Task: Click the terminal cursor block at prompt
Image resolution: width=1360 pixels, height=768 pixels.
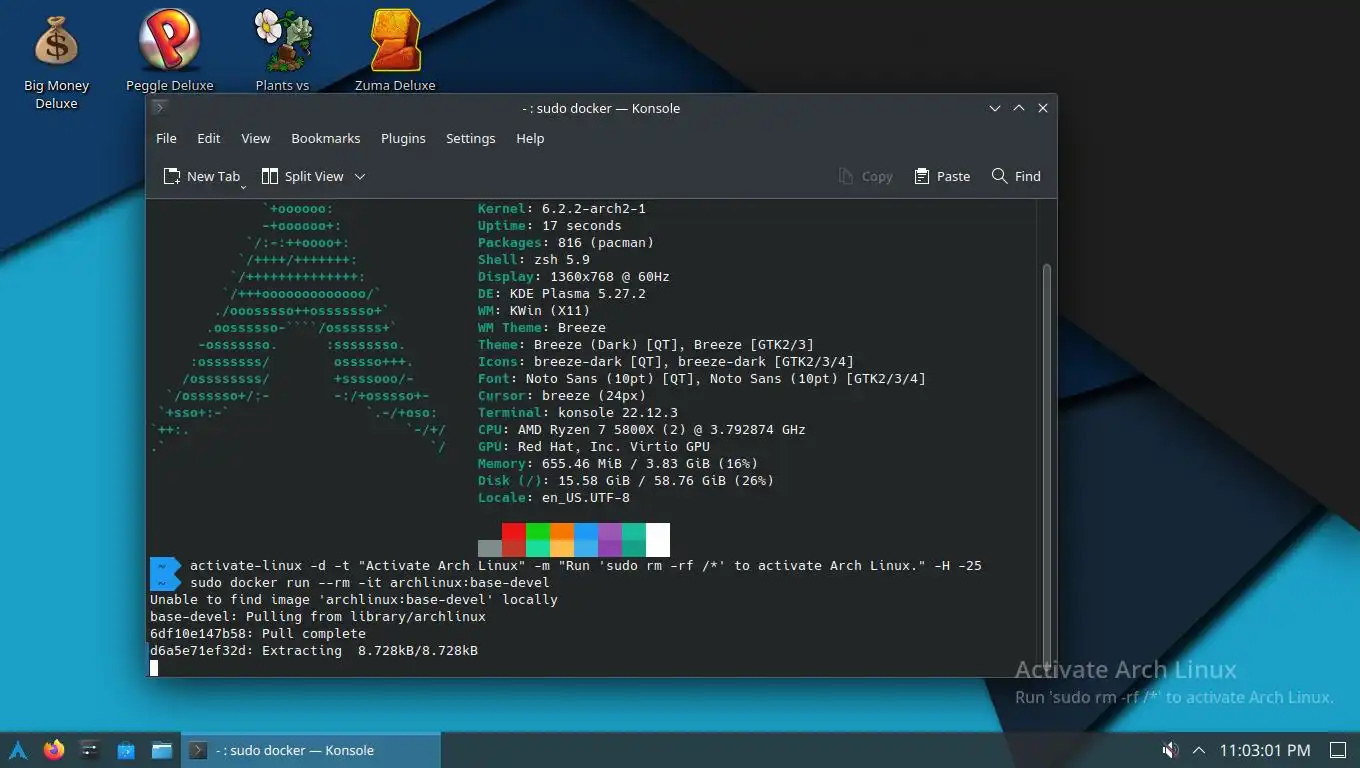Action: (154, 668)
